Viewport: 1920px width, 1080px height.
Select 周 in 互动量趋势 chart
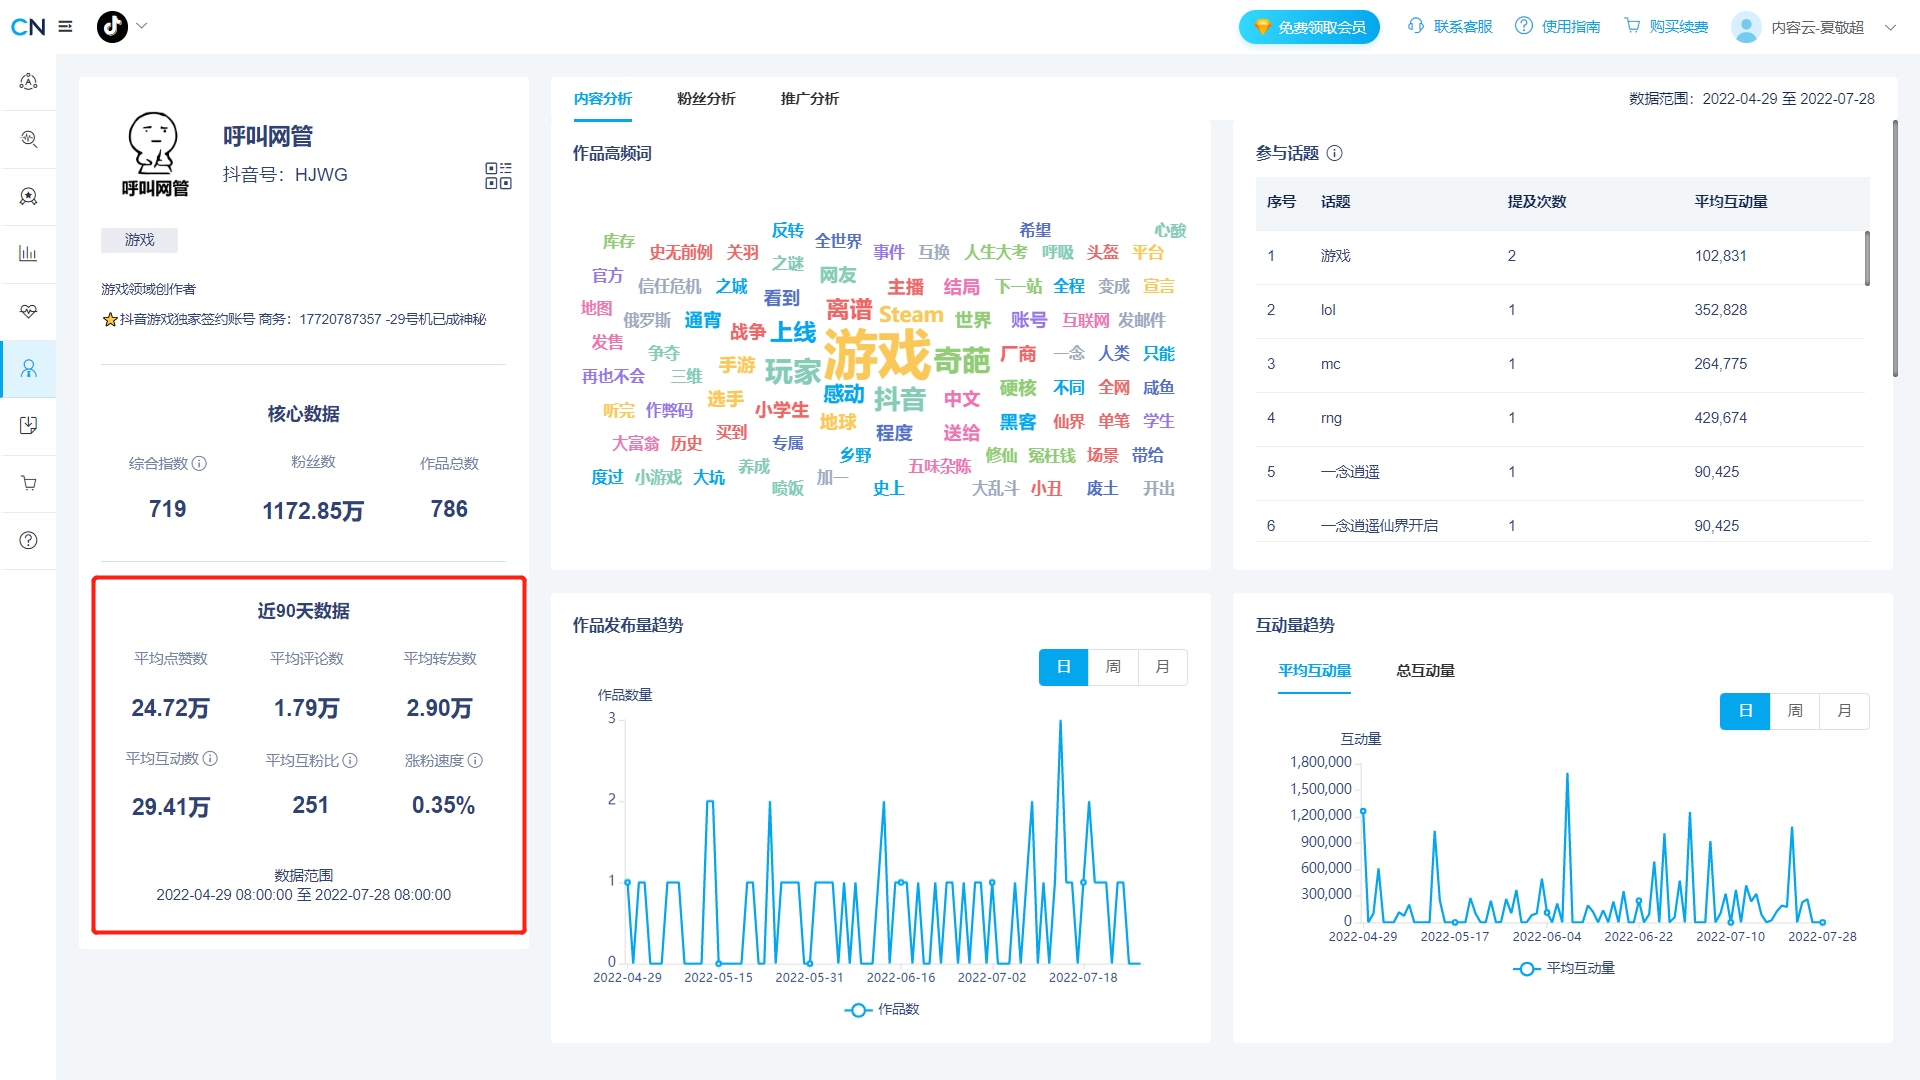click(x=1795, y=711)
